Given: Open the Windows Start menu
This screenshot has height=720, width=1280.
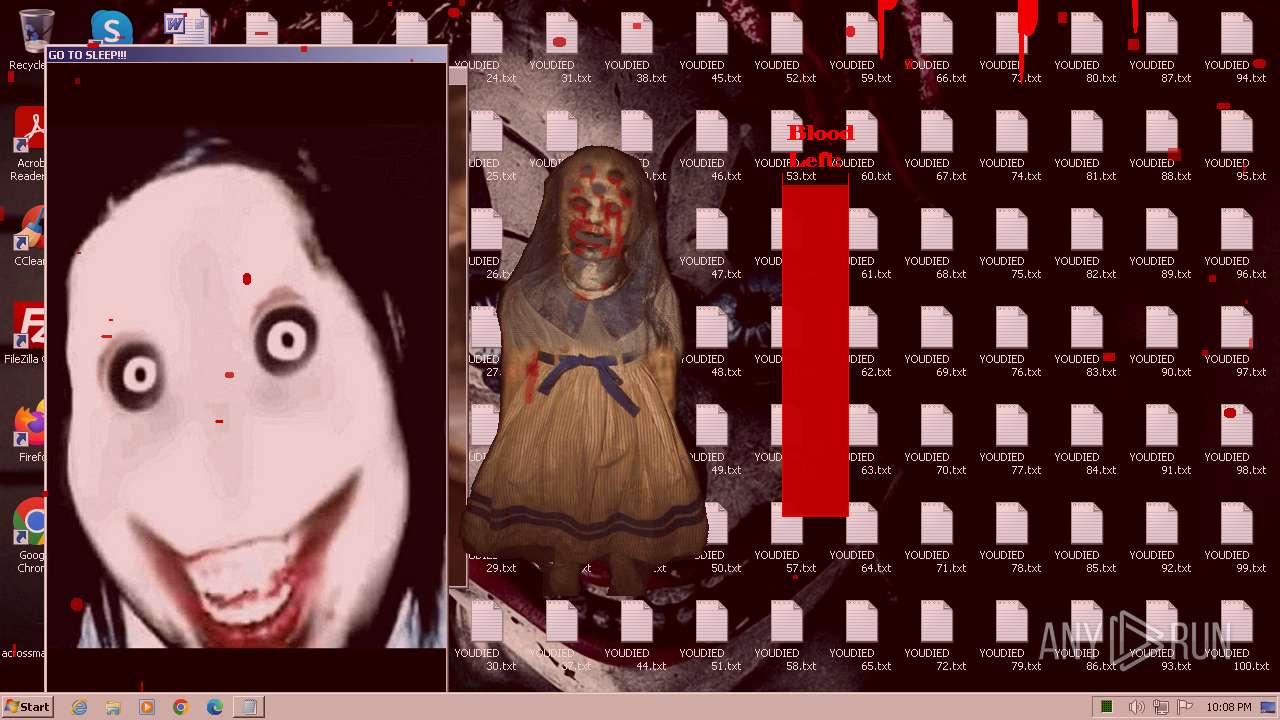Looking at the screenshot, I should 27,706.
